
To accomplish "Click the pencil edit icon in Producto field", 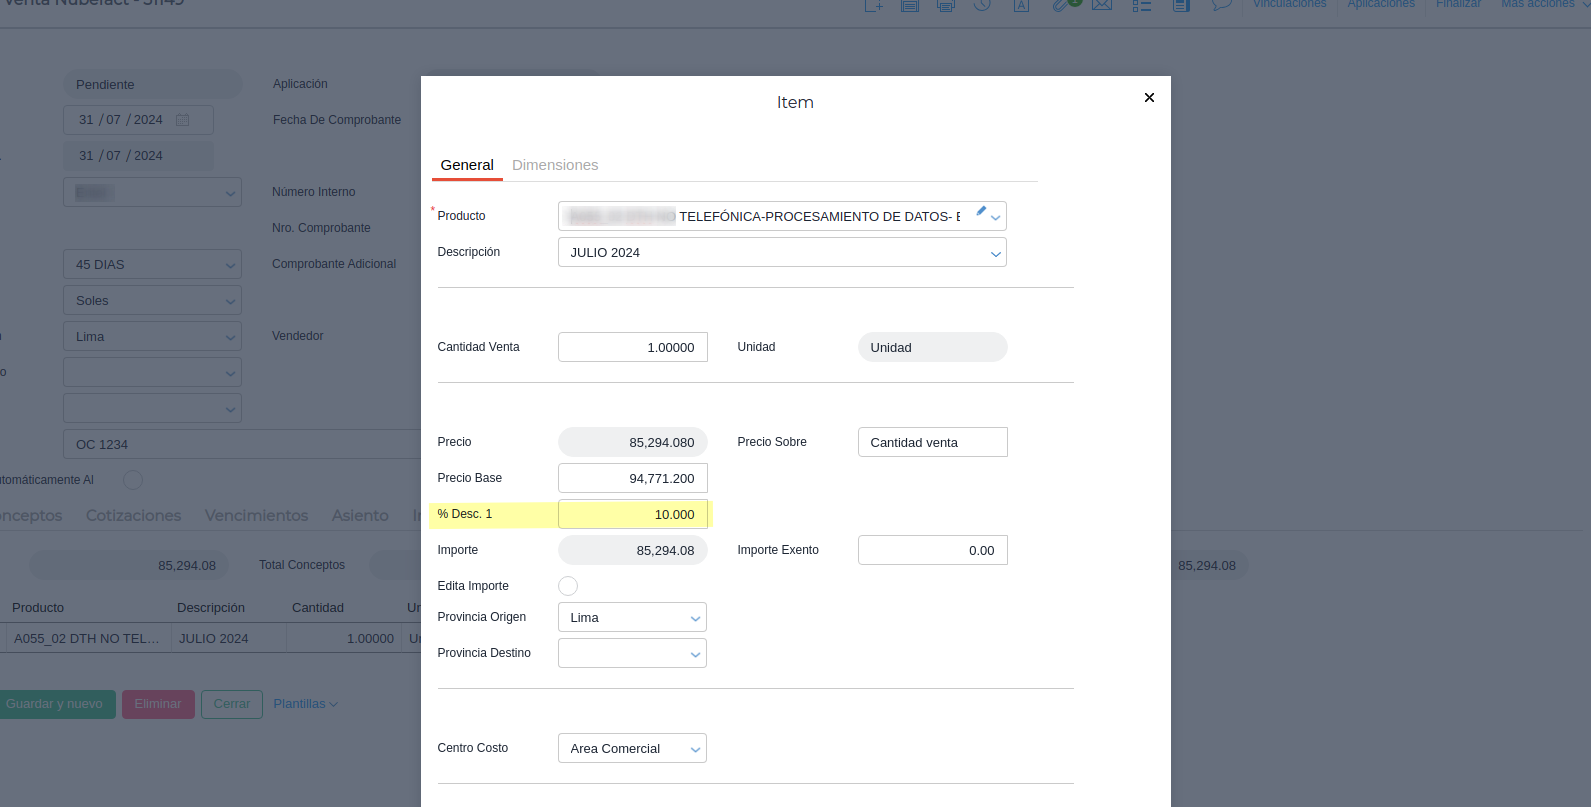I will (981, 212).
